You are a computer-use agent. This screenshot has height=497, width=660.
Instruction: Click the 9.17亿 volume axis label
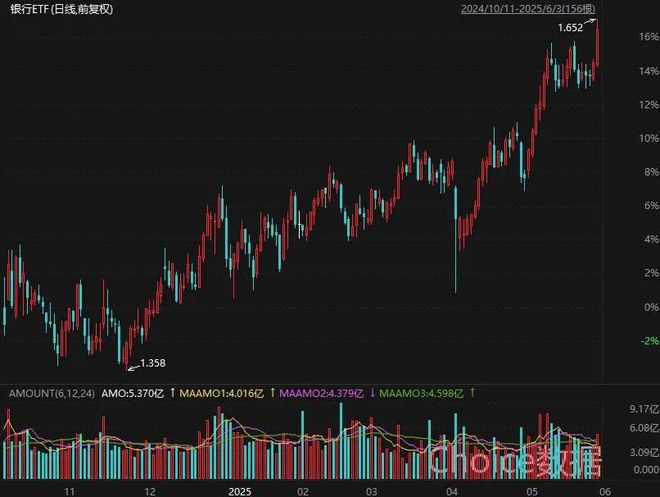coord(644,409)
